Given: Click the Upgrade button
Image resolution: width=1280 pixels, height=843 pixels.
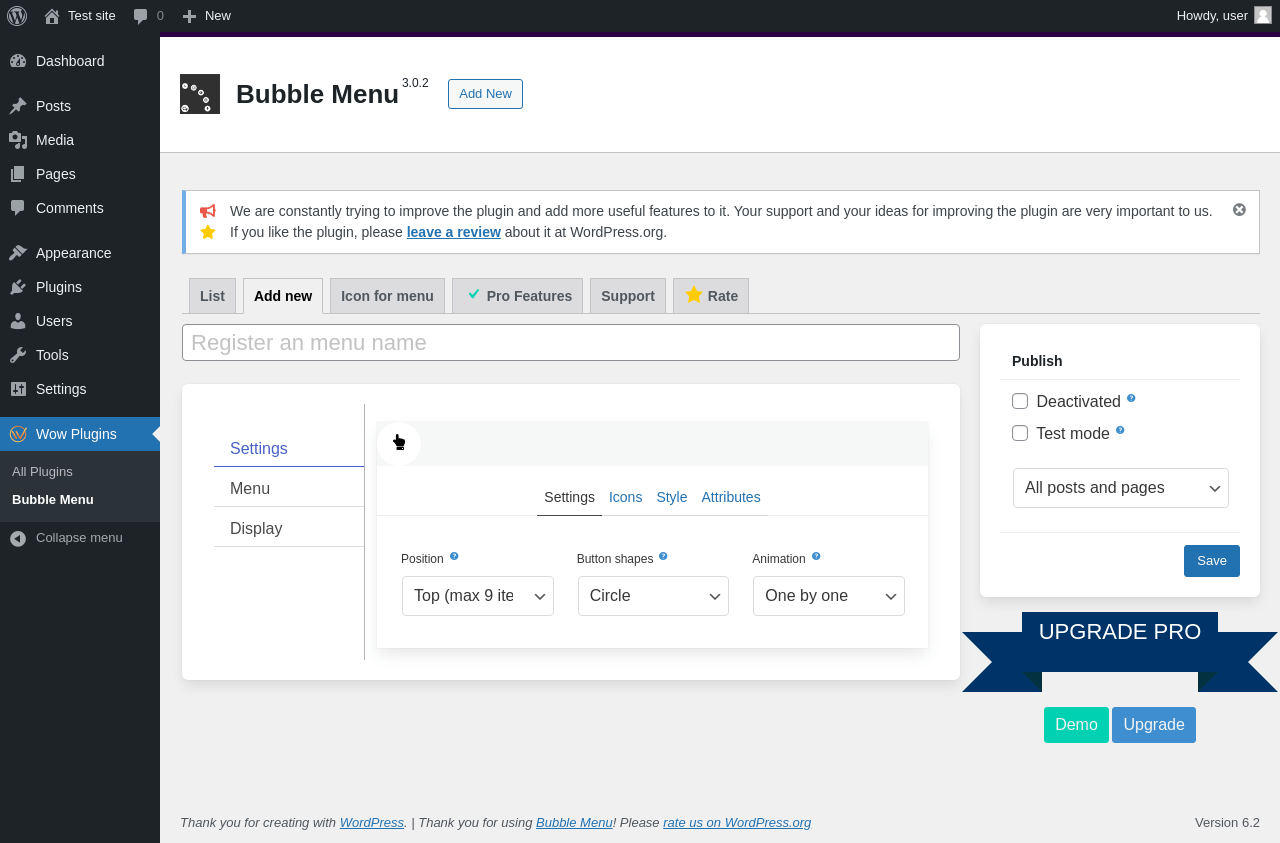Looking at the screenshot, I should [x=1154, y=725].
